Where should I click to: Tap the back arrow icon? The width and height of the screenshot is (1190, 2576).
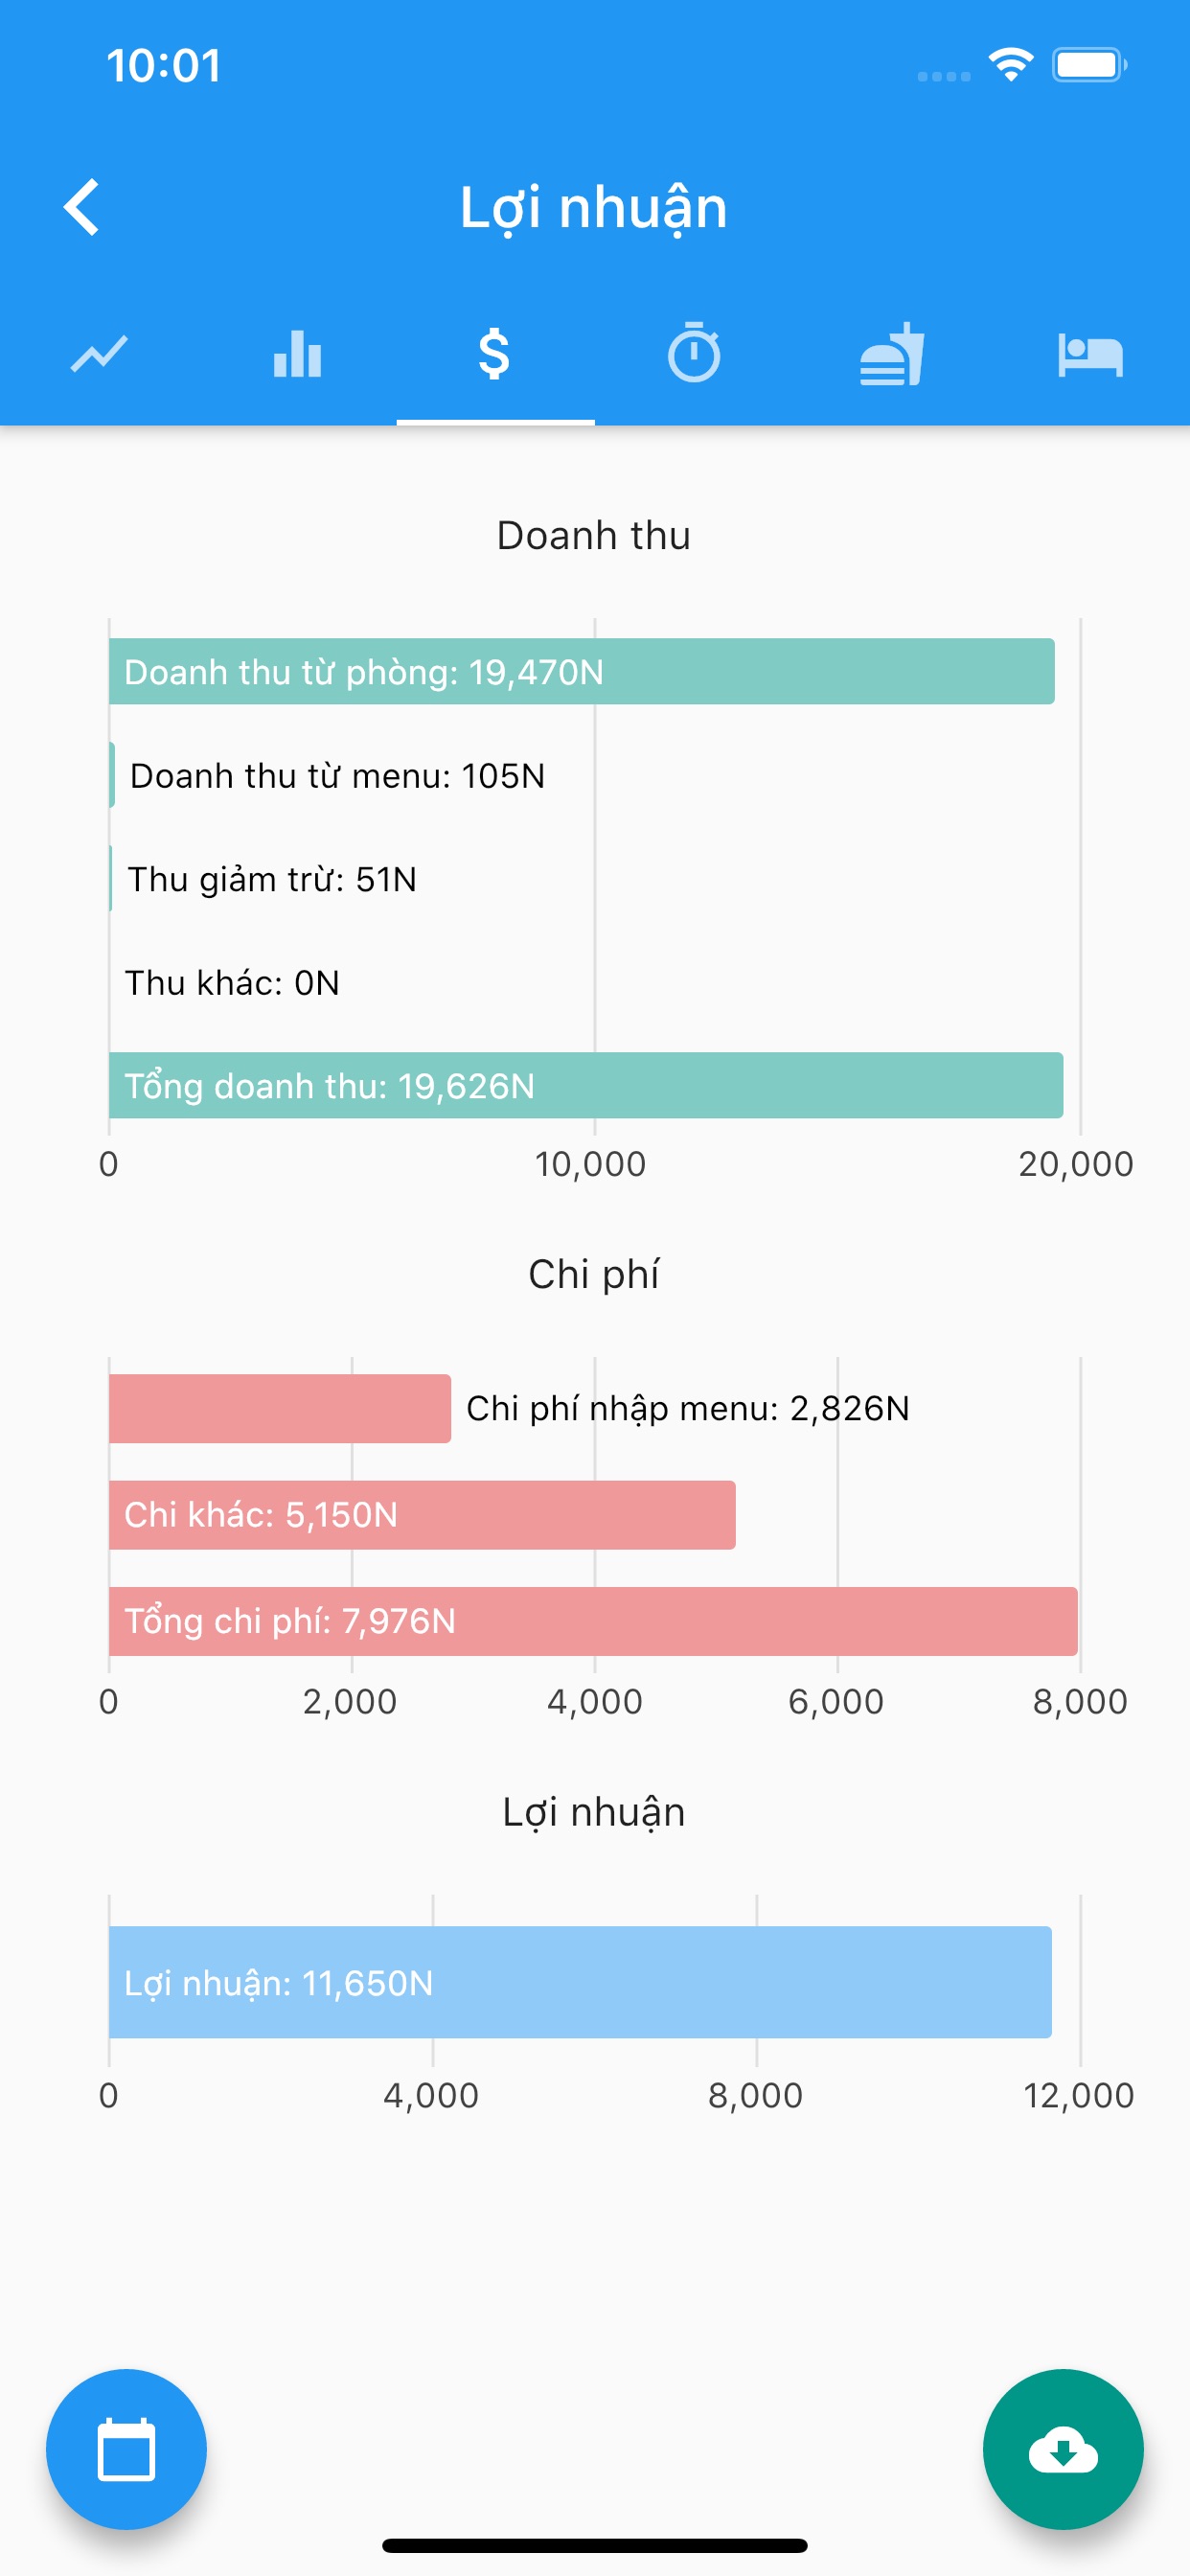(x=82, y=207)
